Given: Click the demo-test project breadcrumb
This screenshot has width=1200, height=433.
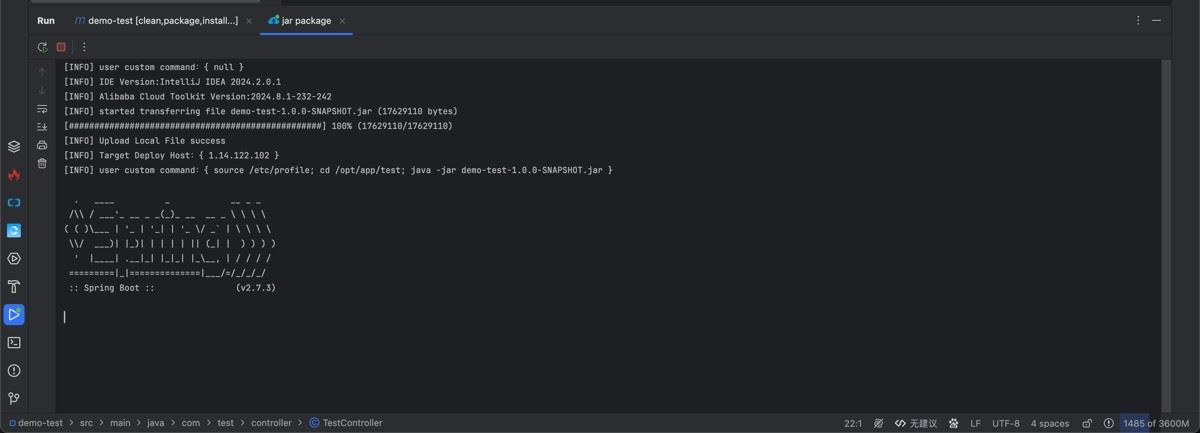Looking at the screenshot, I should point(39,423).
